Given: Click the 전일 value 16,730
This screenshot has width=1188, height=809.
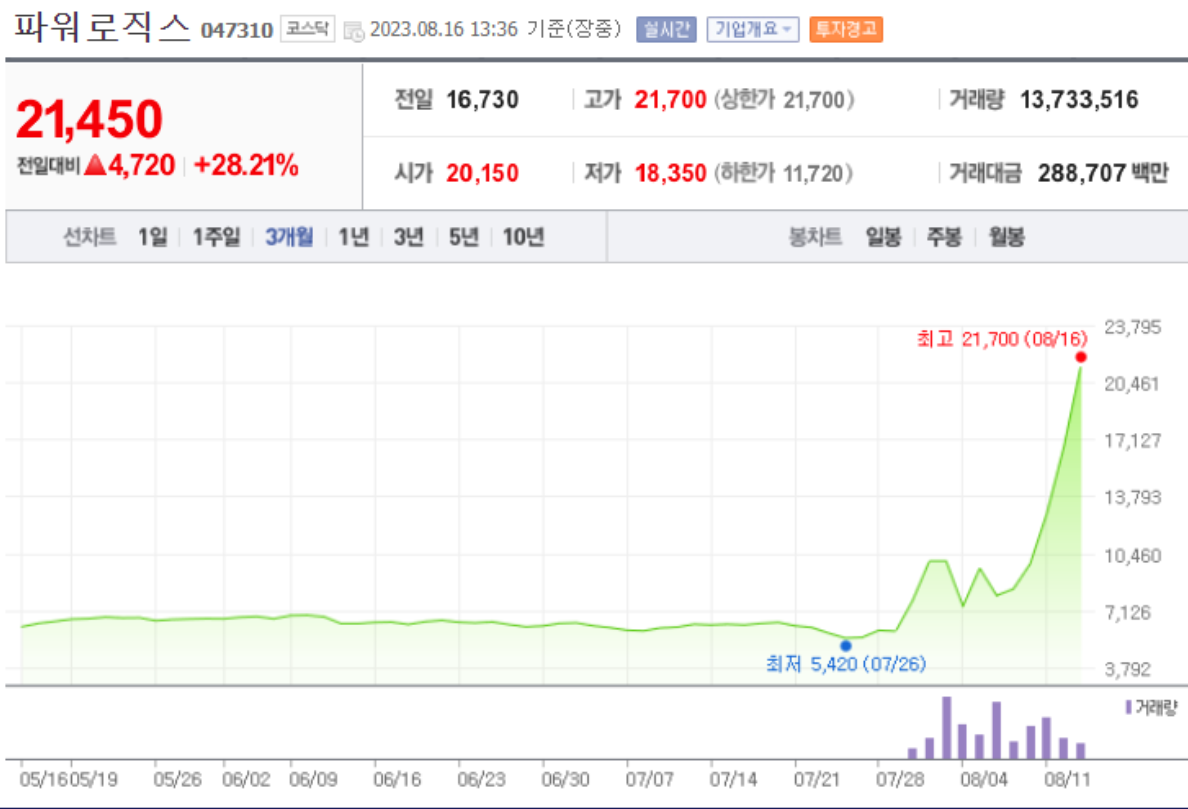Looking at the screenshot, I should coord(482,99).
